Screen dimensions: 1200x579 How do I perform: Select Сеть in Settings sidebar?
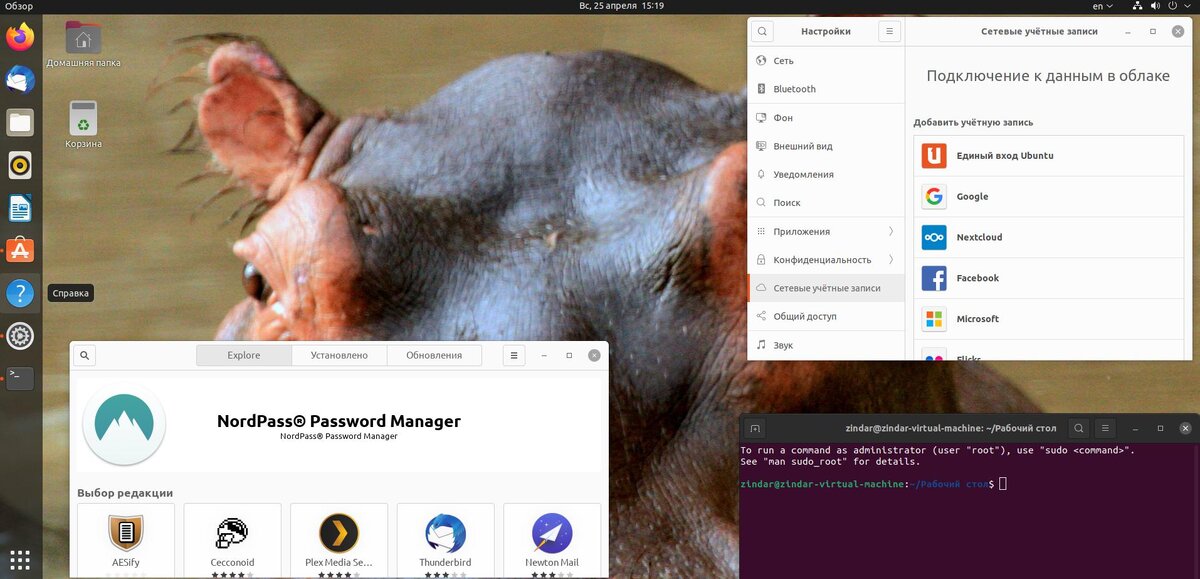point(826,61)
